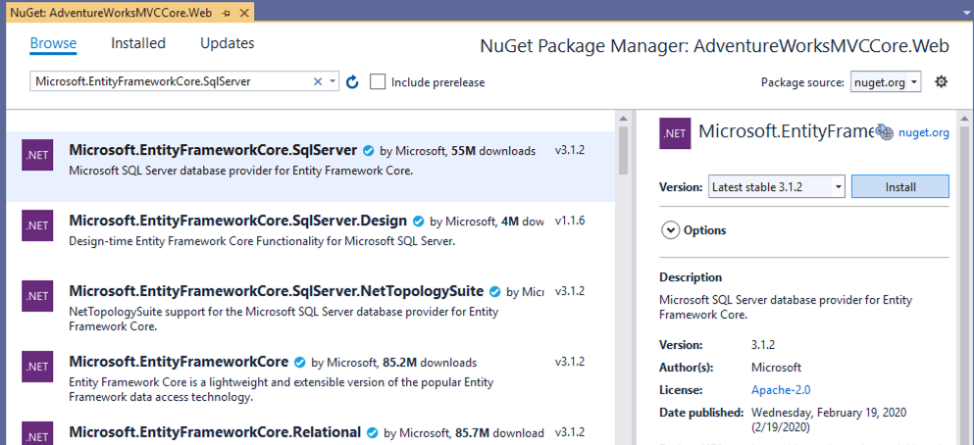The width and height of the screenshot is (974, 445).
Task: Select Microsoft.EntityFrameworkCore.Relational package title
Action: [x=215, y=432]
